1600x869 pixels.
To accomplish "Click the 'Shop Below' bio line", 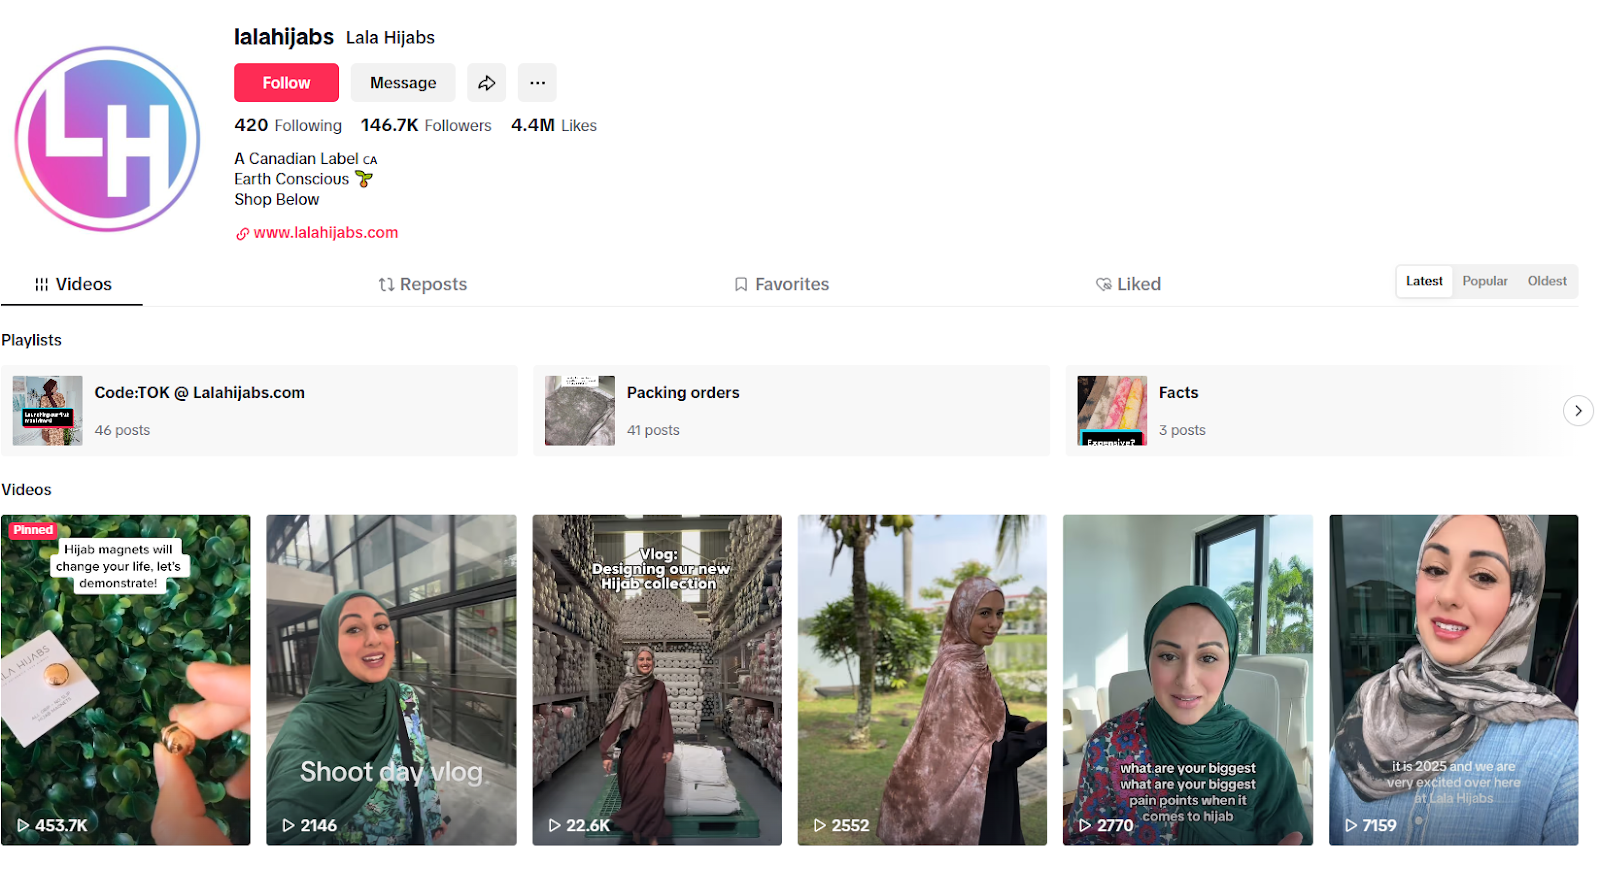I will point(277,200).
